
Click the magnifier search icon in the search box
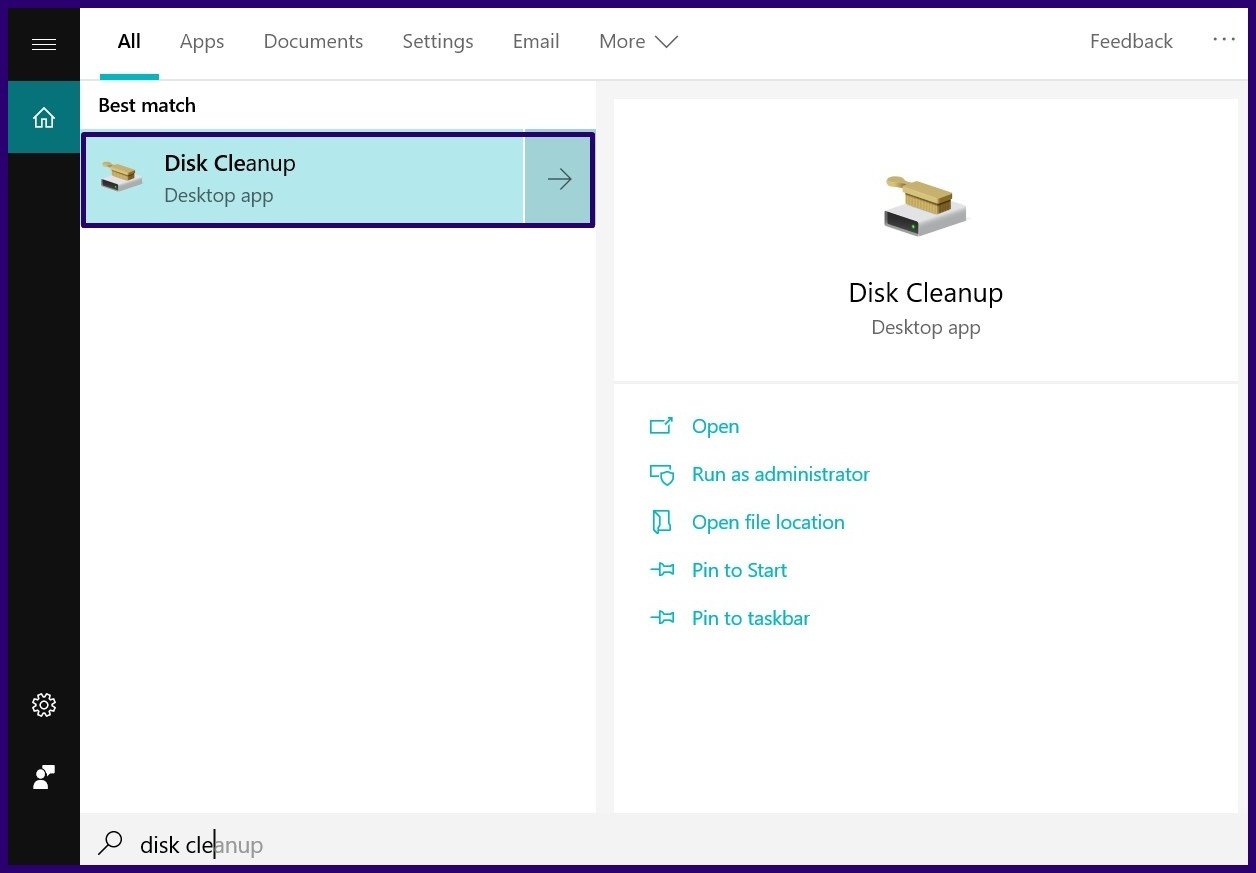click(110, 844)
